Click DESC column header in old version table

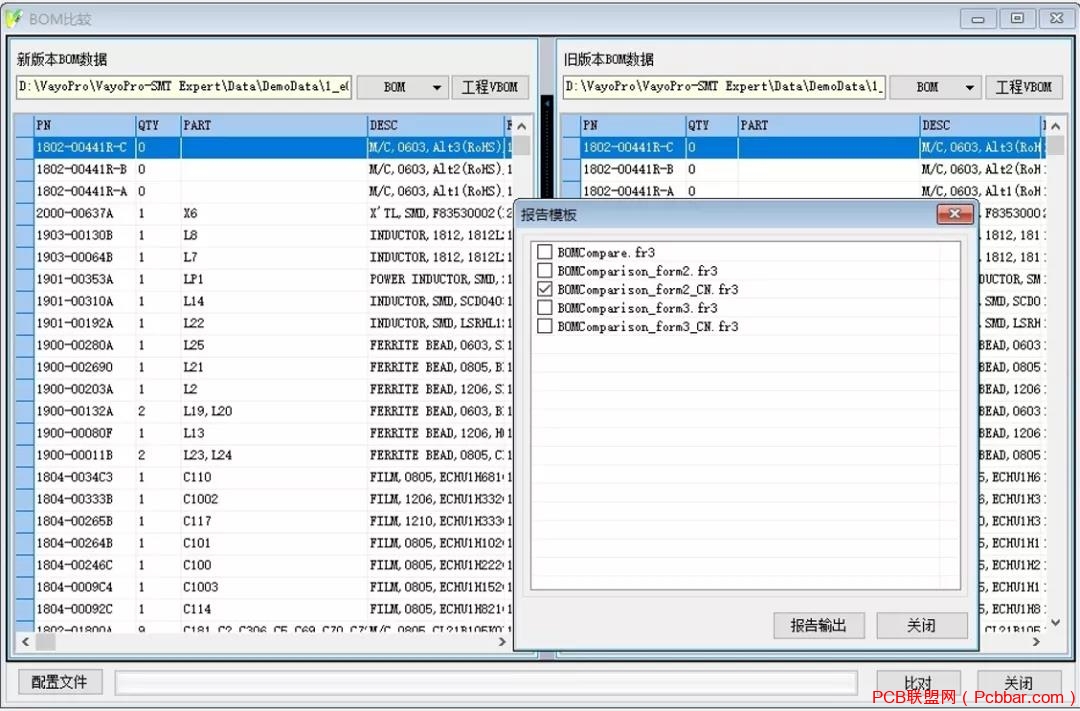point(979,125)
